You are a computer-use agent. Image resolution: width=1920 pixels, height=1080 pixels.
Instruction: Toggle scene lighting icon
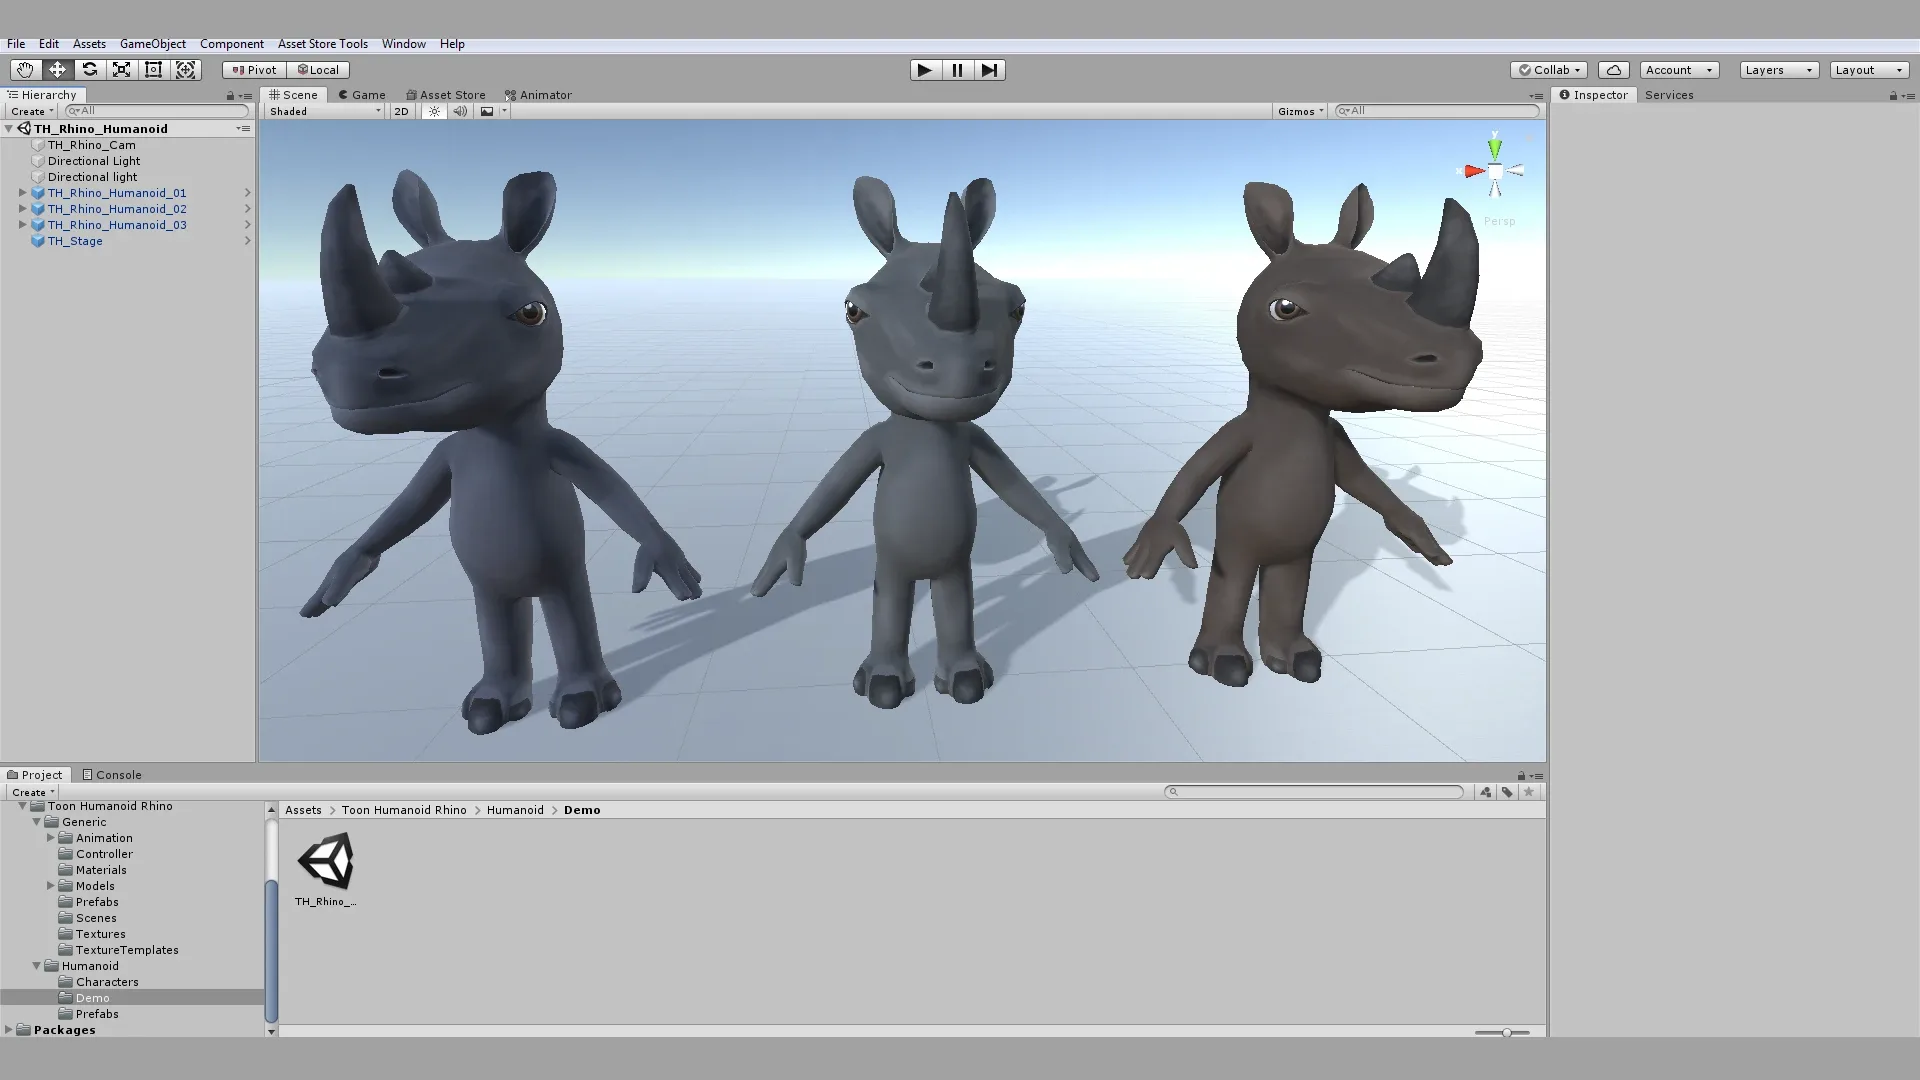(x=434, y=111)
